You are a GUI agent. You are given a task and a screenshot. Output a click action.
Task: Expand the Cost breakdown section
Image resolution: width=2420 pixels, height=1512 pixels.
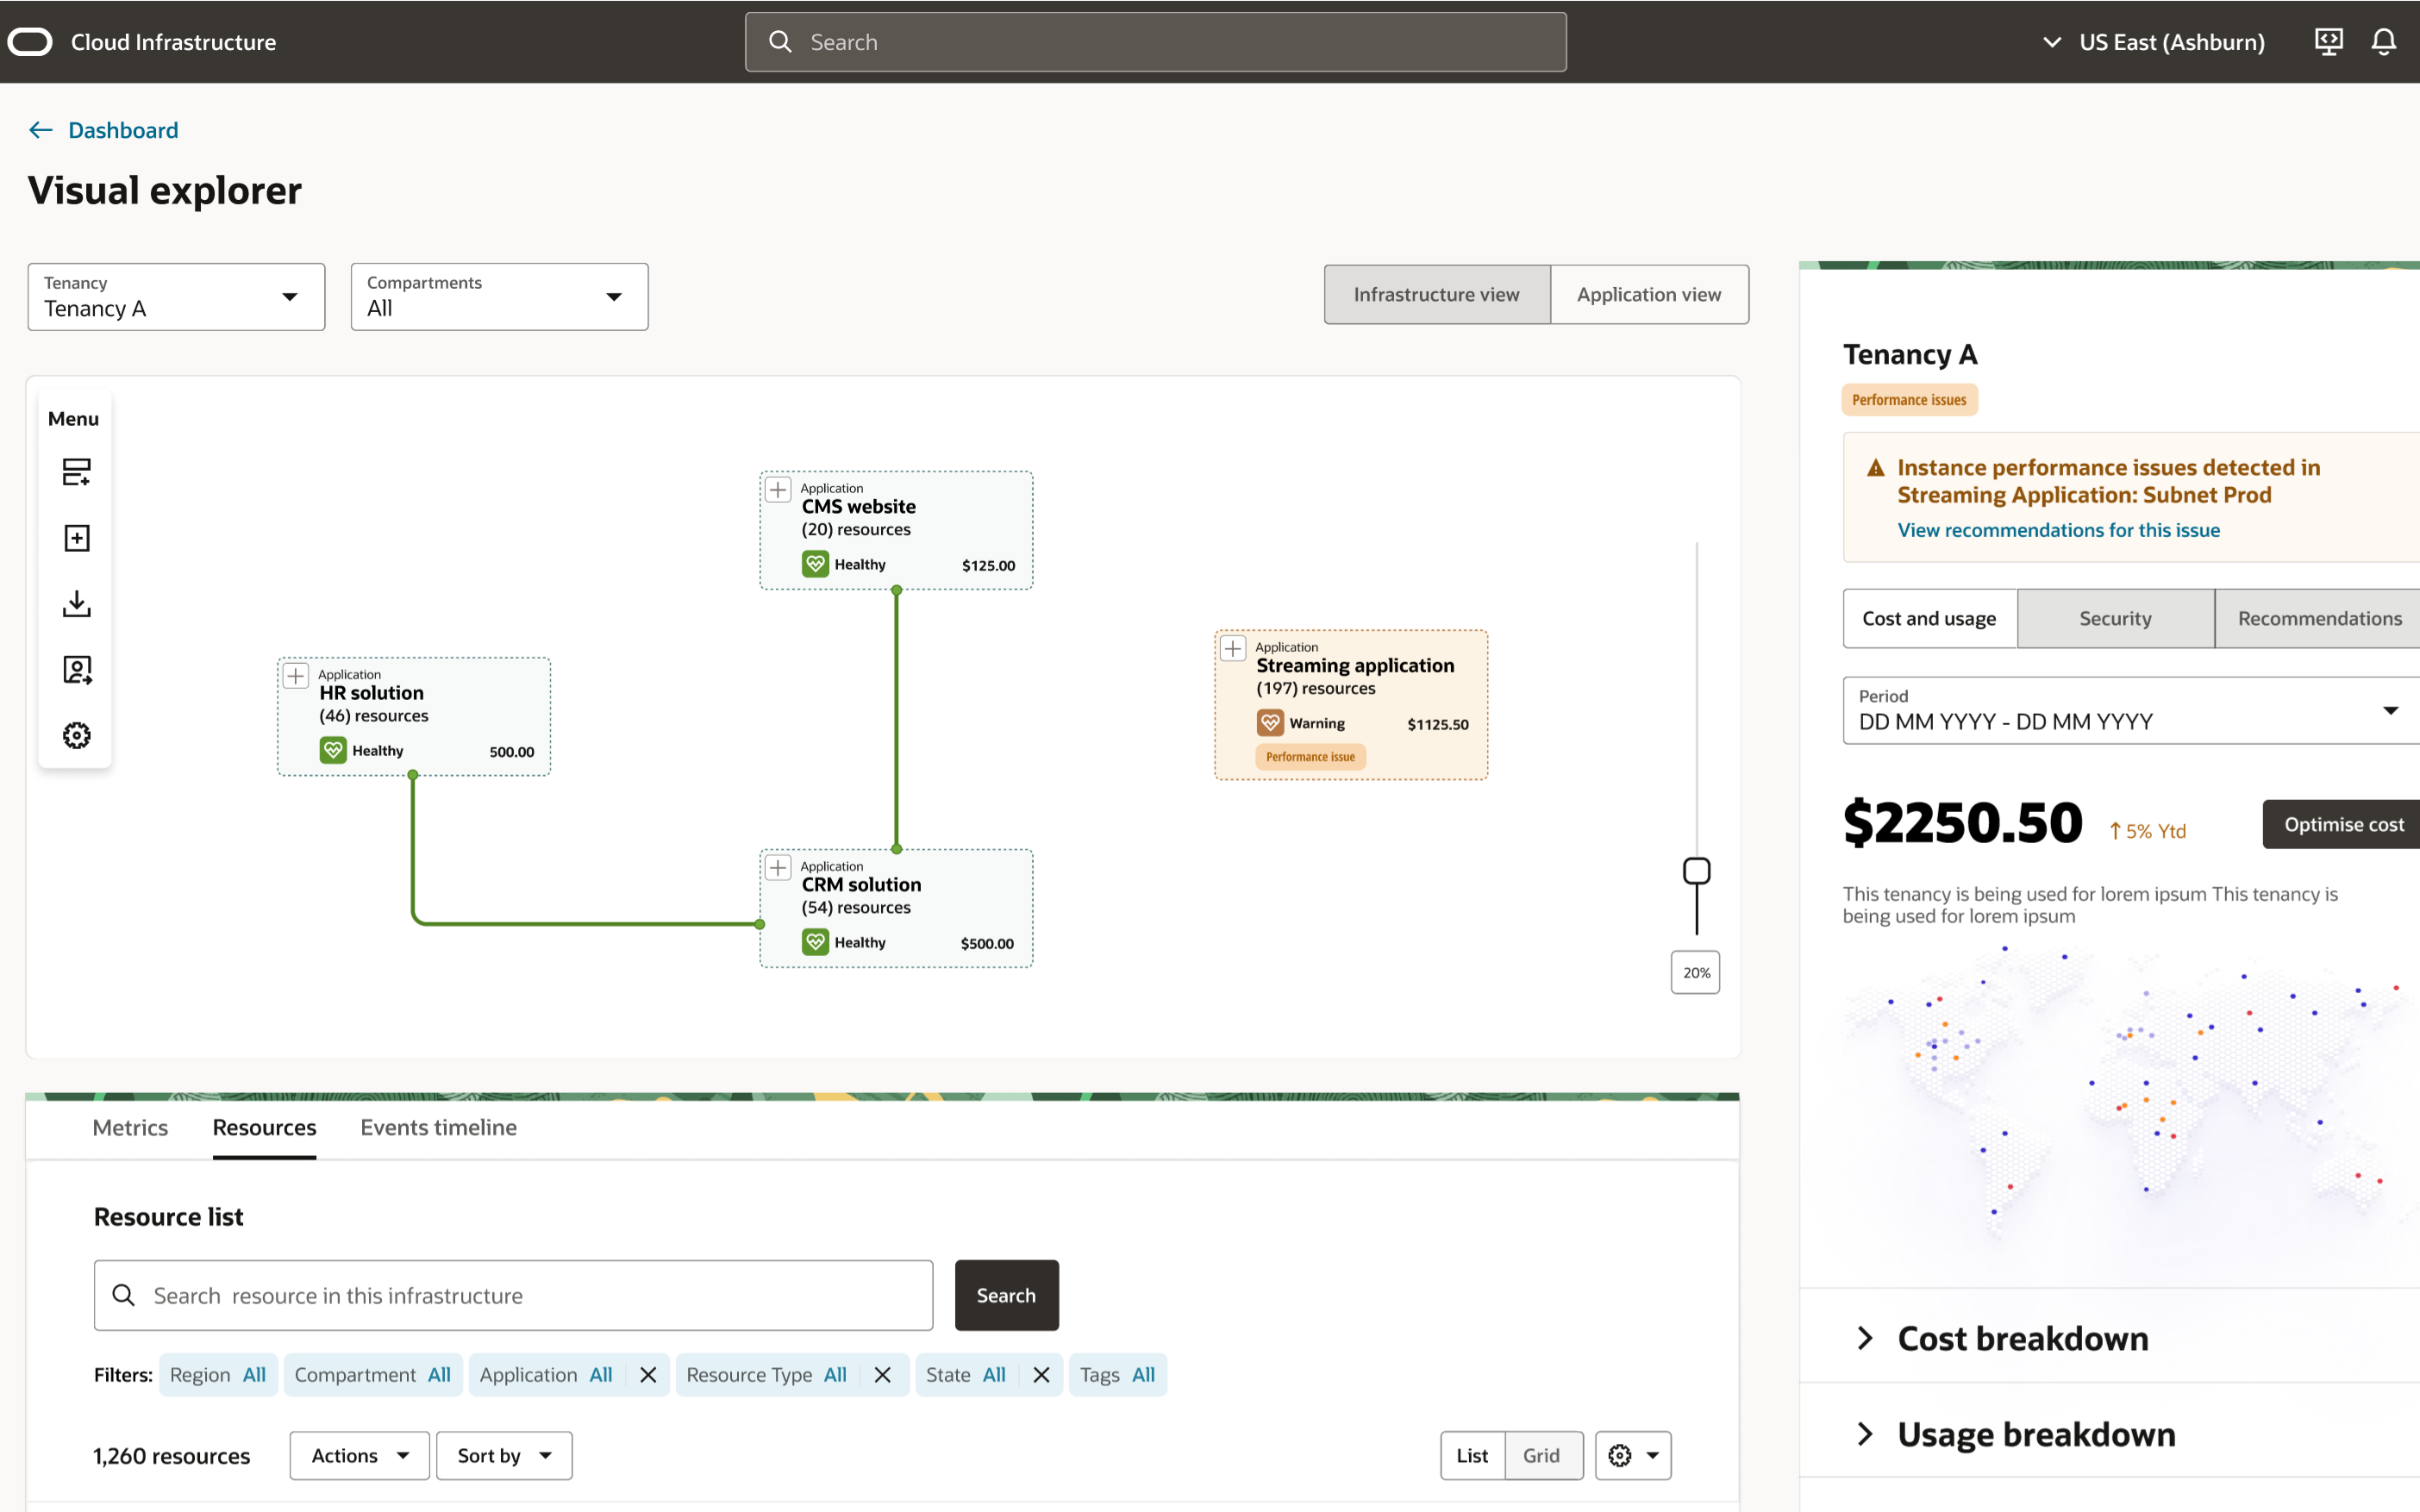1864,1338
